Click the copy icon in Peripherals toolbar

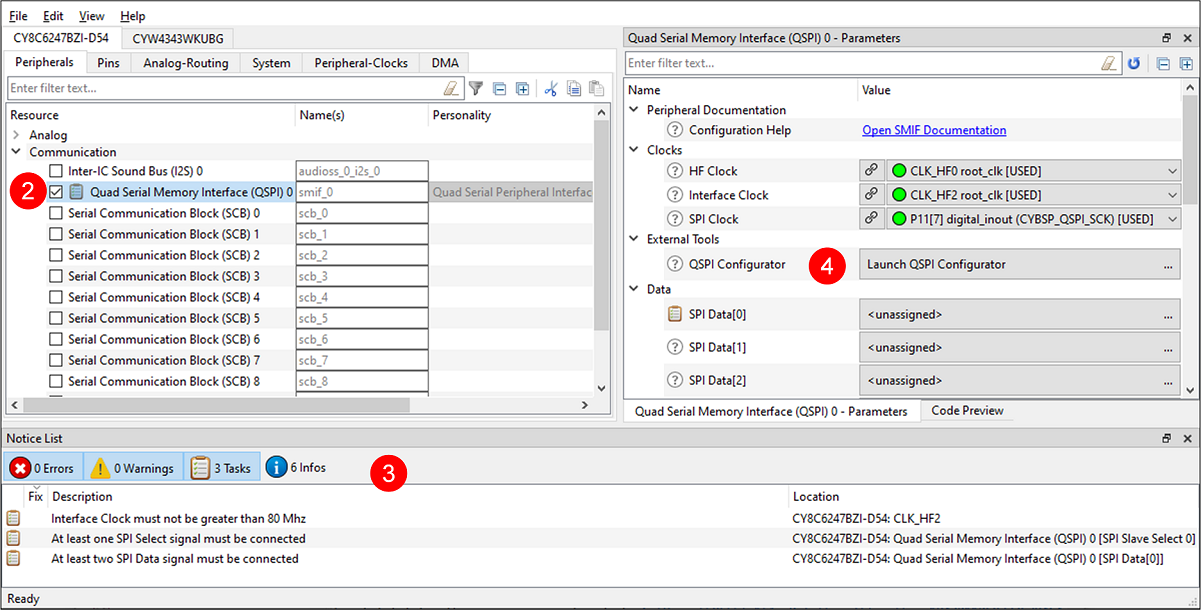tap(574, 88)
